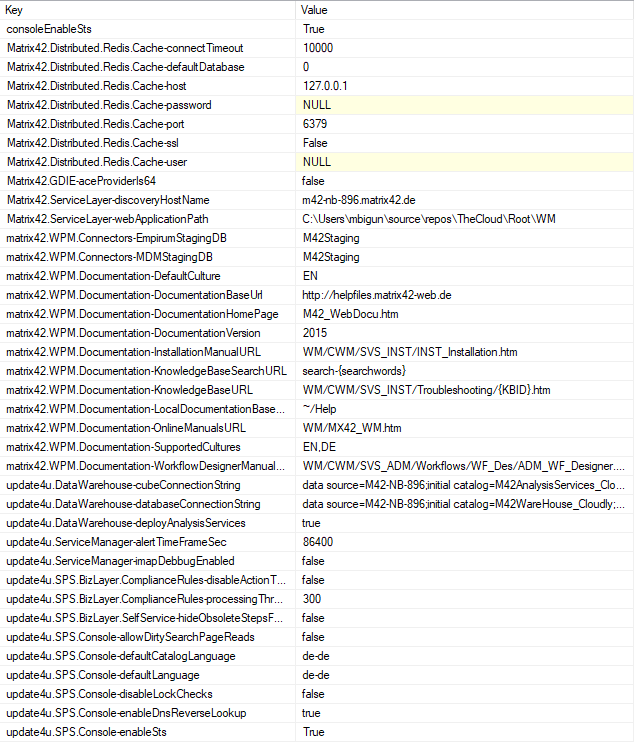634x742 pixels.
Task: Select the Documentation-KnowledgeBaseURL key
Action: (148, 390)
